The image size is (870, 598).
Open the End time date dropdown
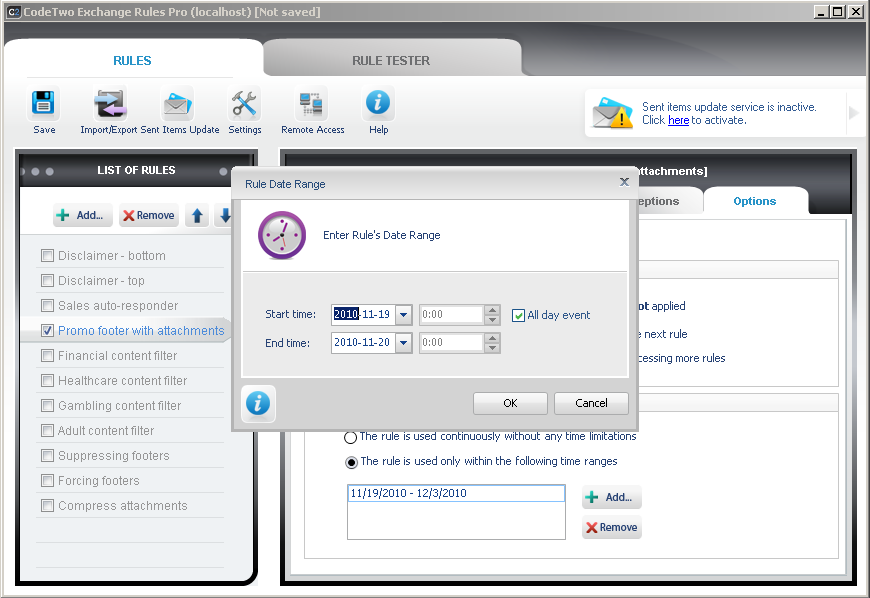(x=403, y=343)
